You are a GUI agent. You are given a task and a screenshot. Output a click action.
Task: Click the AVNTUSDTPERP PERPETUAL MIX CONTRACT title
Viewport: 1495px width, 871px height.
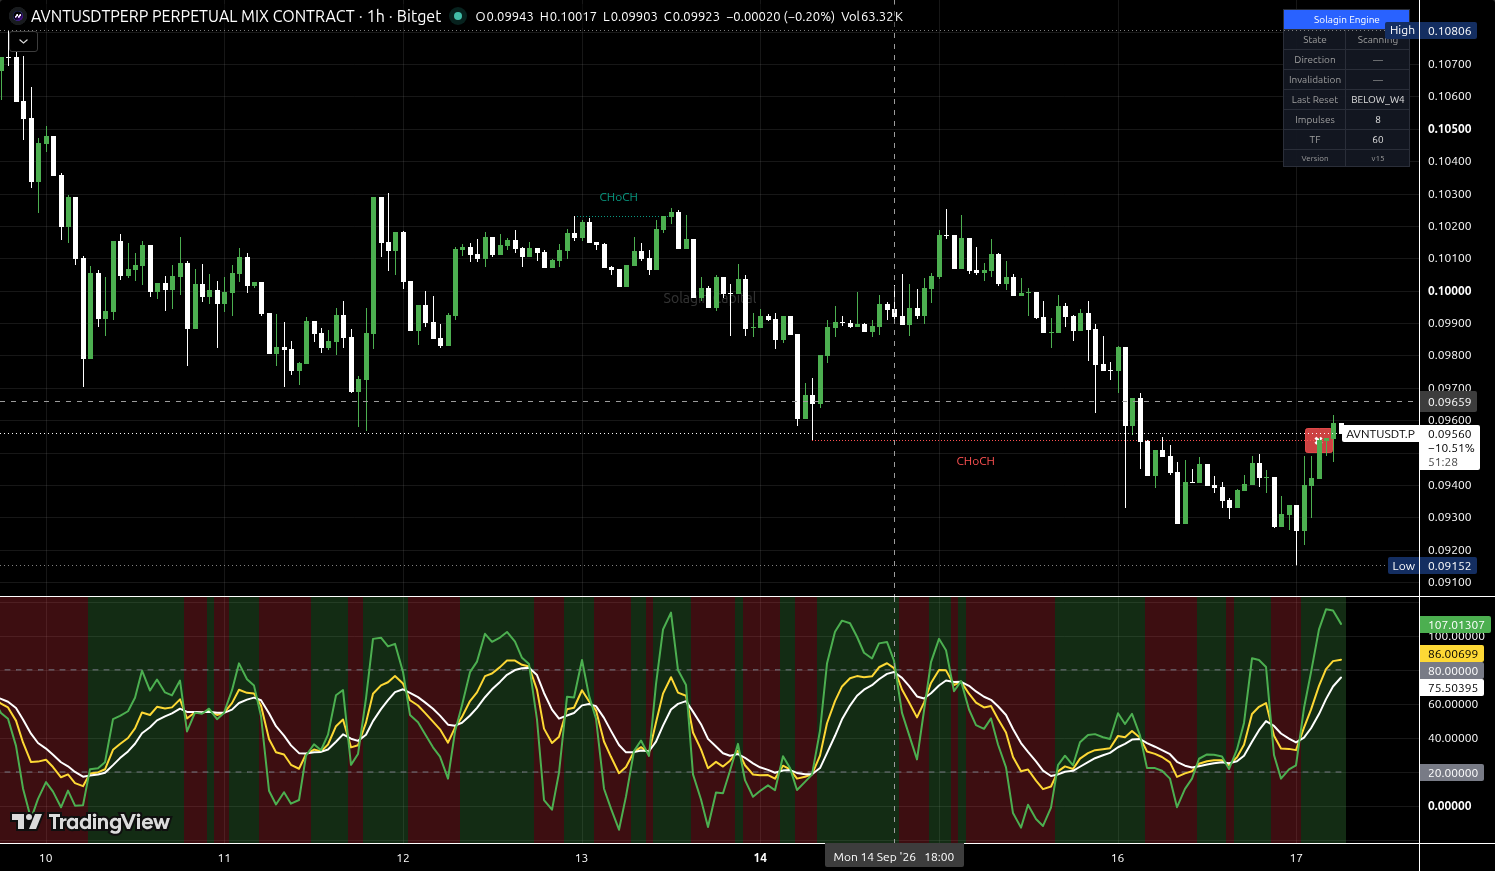point(193,16)
